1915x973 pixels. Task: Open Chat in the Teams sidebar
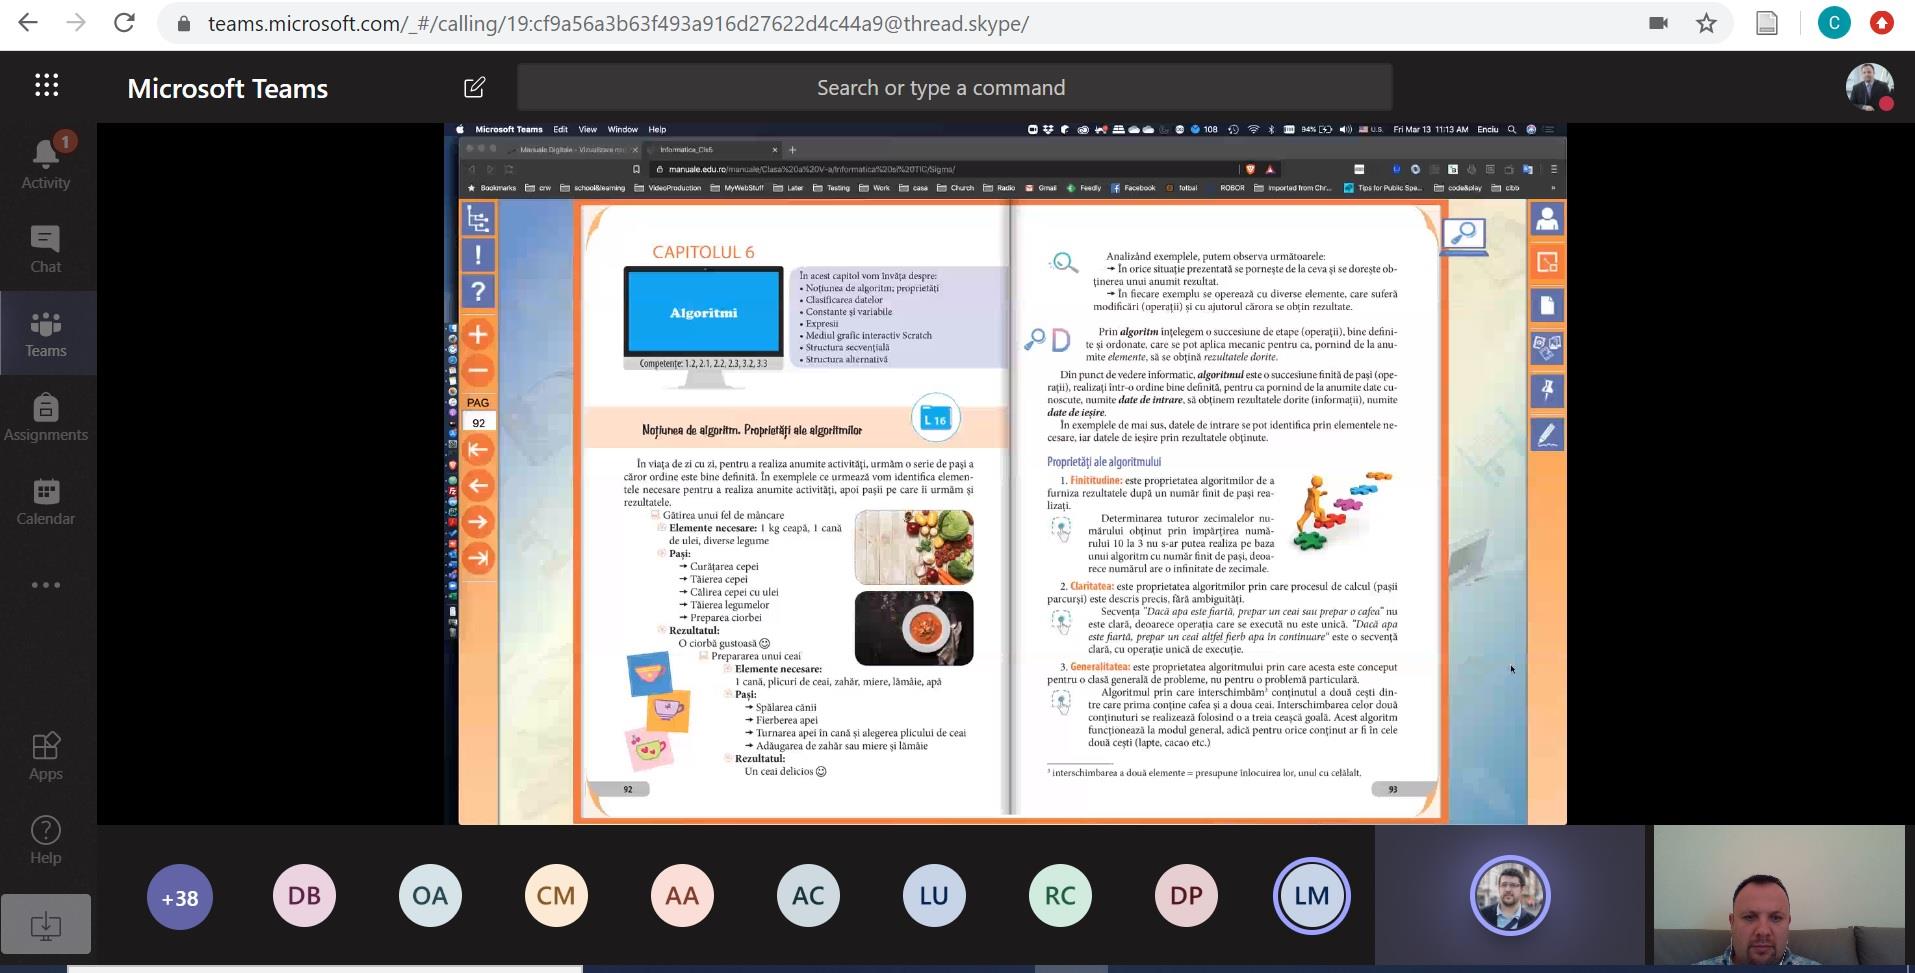(46, 249)
